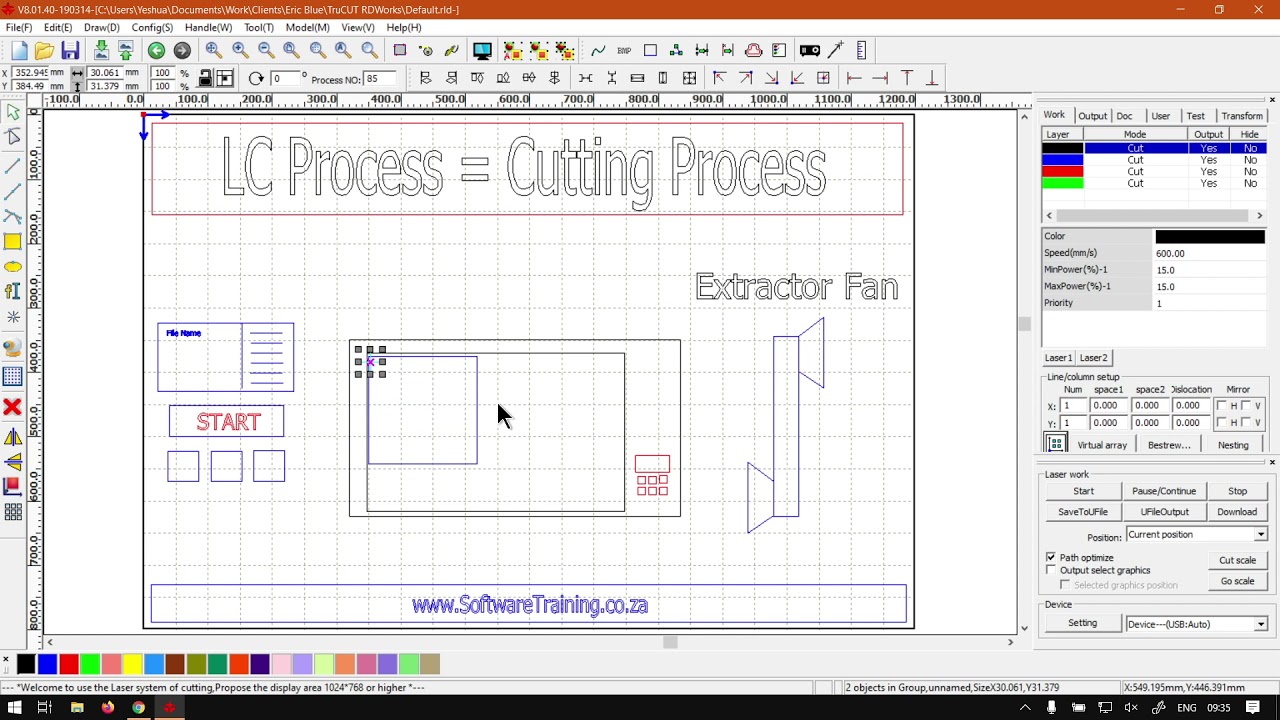Screen dimensions: 1280x720
Task: Open the Handle menu
Action: [208, 28]
